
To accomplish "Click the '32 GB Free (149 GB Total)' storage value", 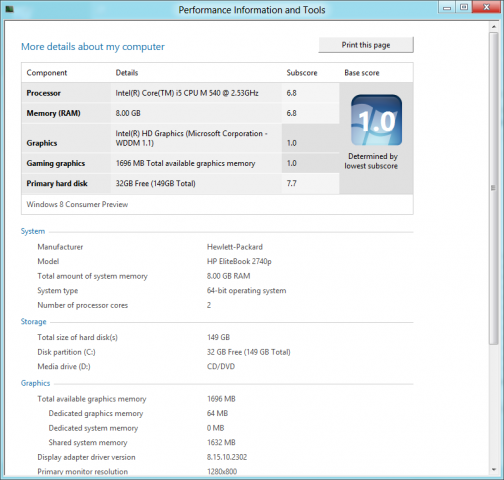I will (248, 352).
